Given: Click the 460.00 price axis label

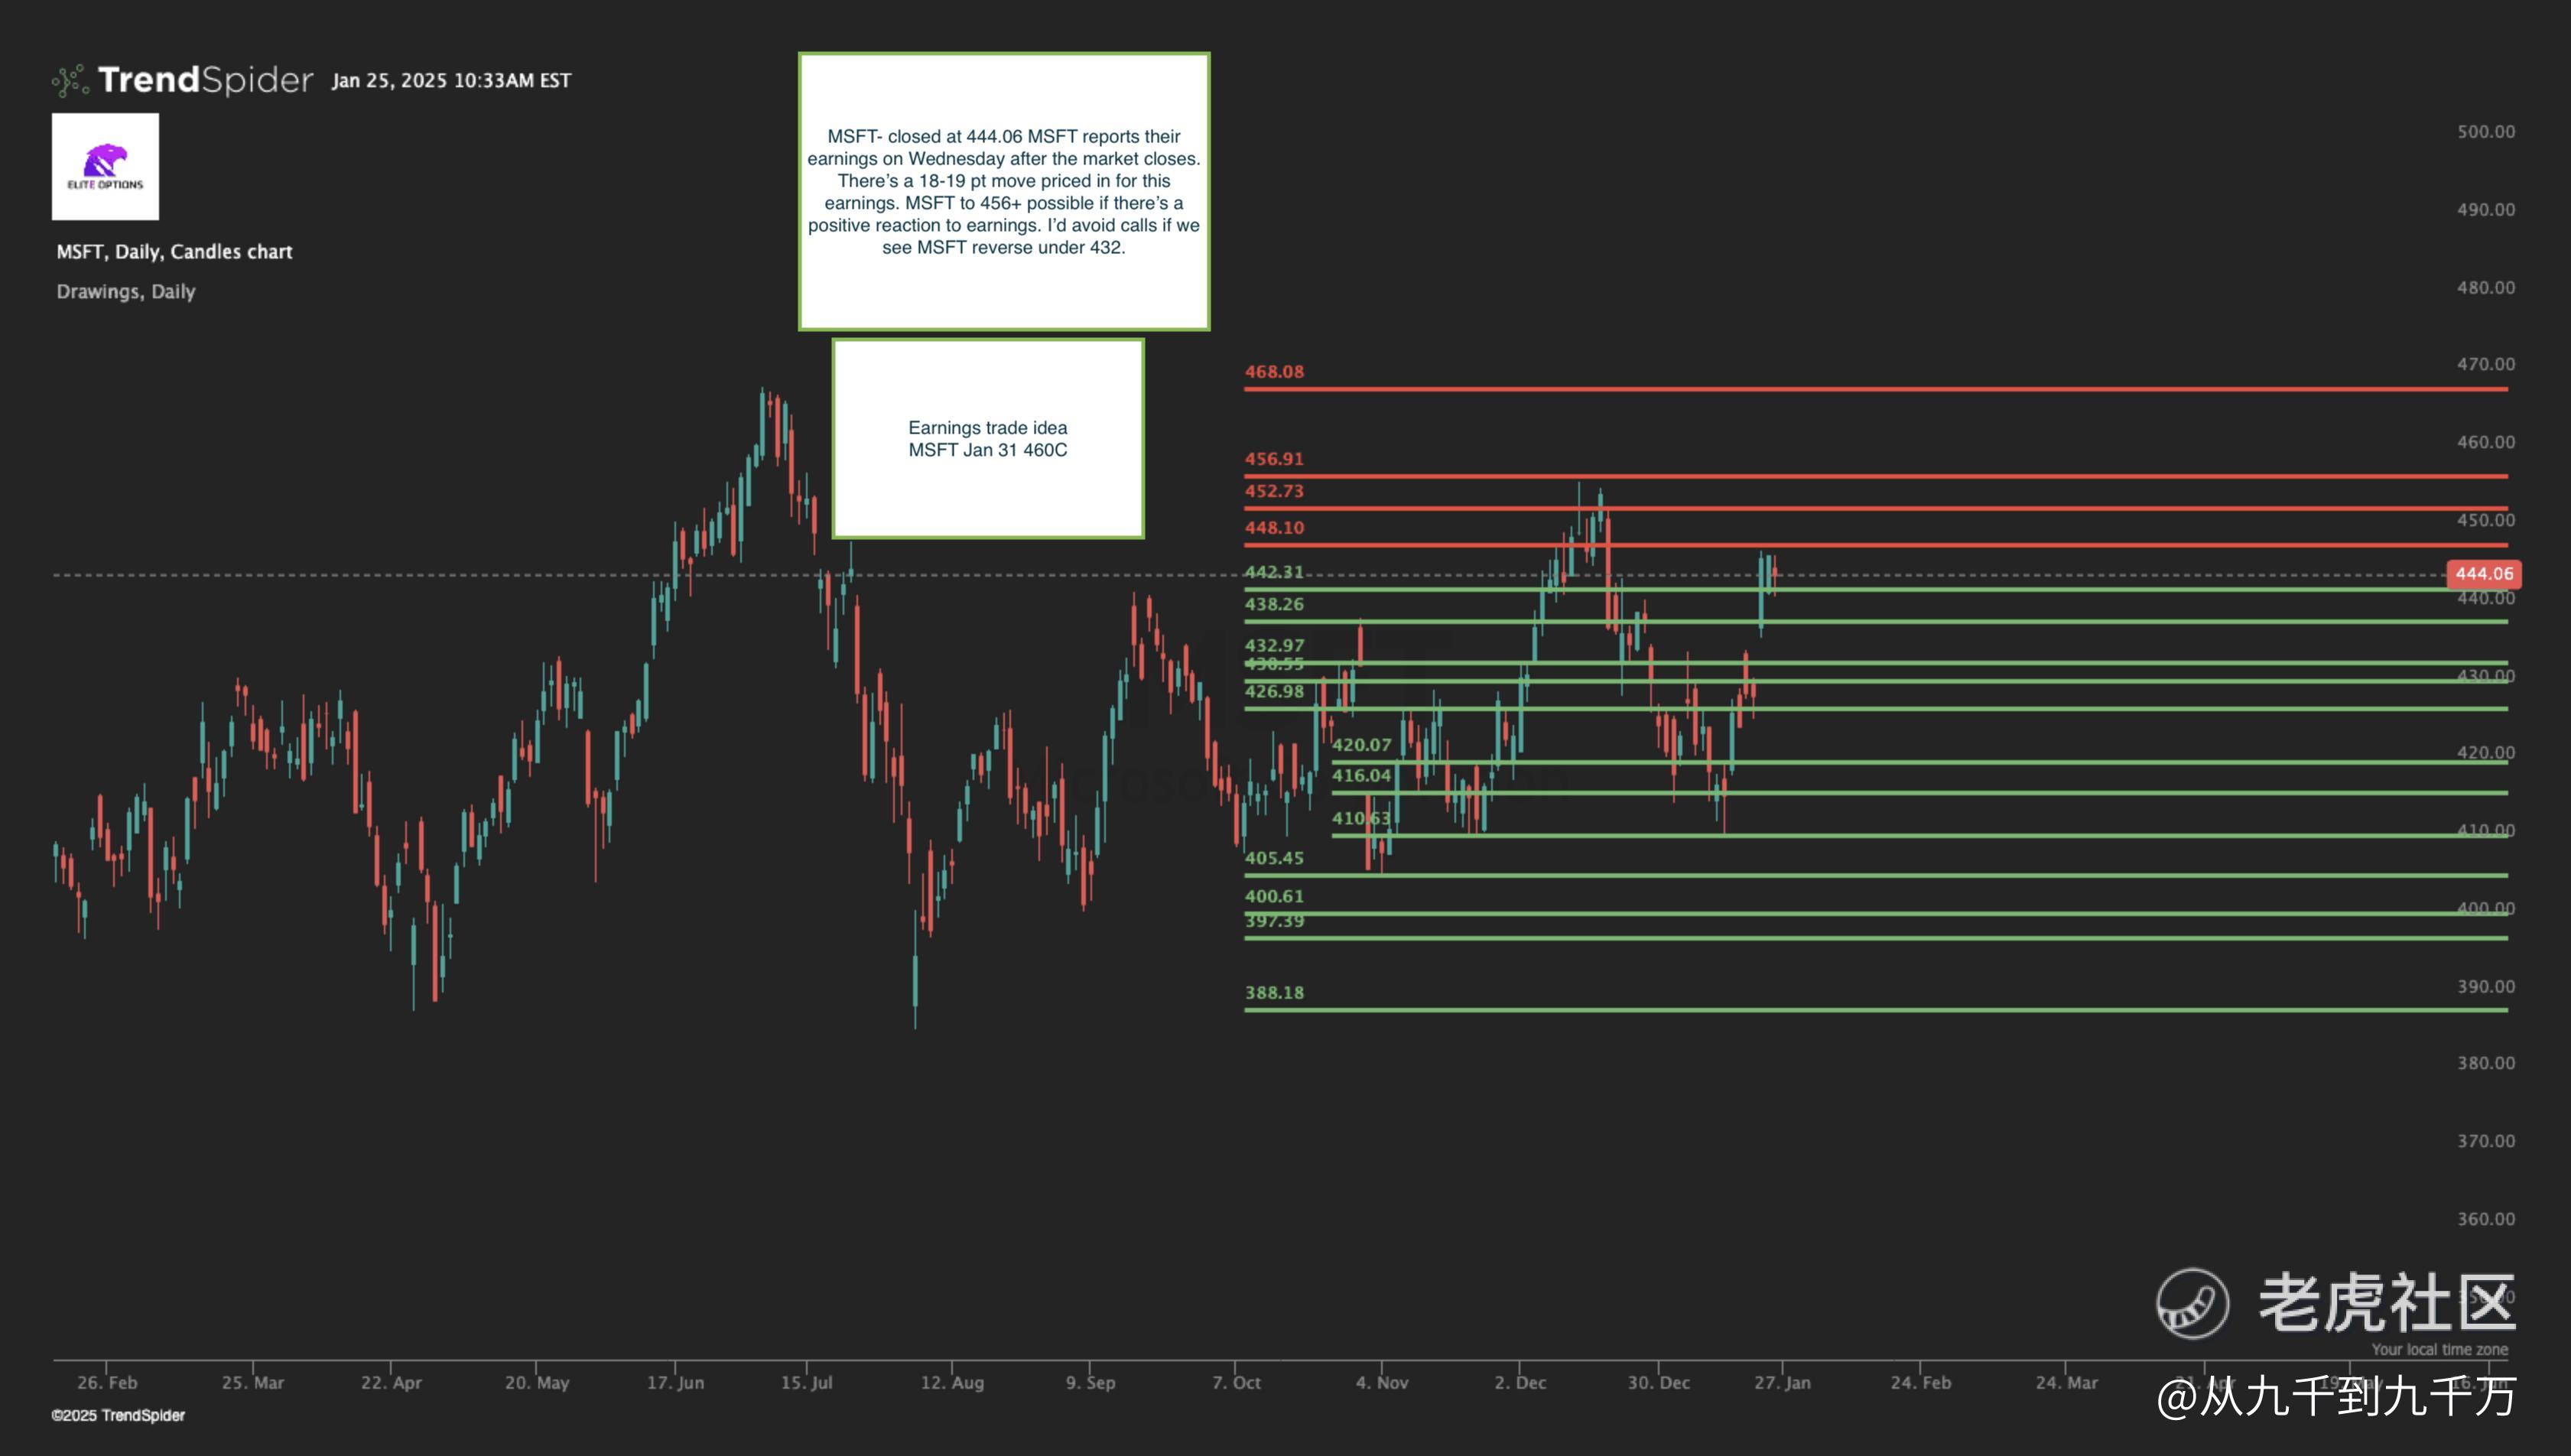Looking at the screenshot, I should (x=2486, y=442).
